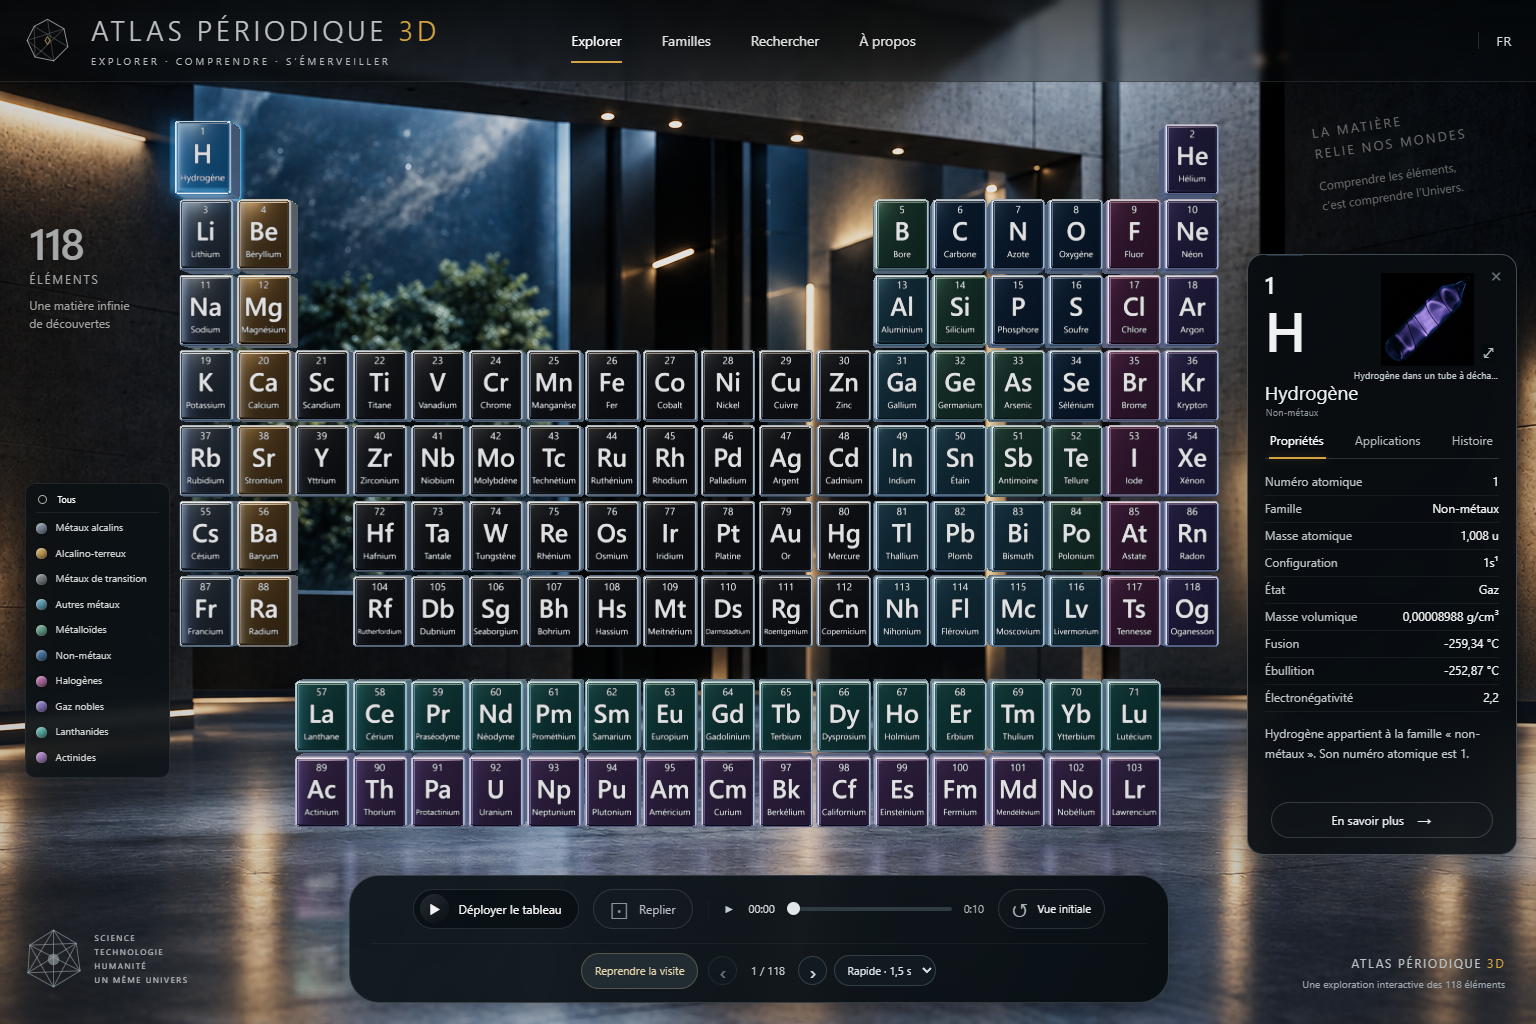The height and width of the screenshot is (1024, 1536).
Task: Select the Hydrogène element tile
Action: pyautogui.click(x=203, y=156)
